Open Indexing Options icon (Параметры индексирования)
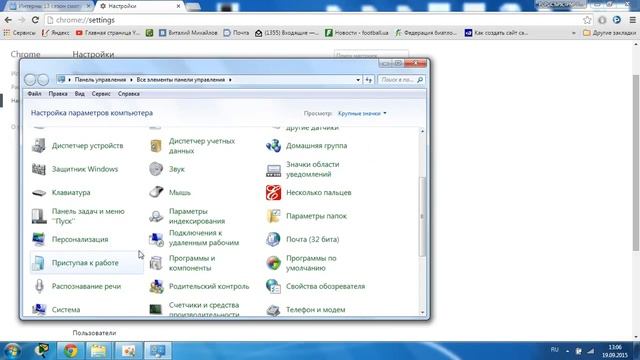Image resolution: width=640 pixels, height=360 pixels. pos(156,216)
